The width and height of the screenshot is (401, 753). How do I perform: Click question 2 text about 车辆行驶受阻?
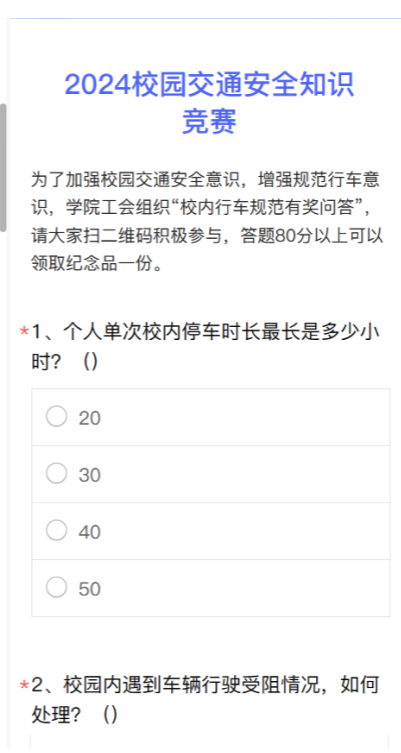[x=206, y=700]
